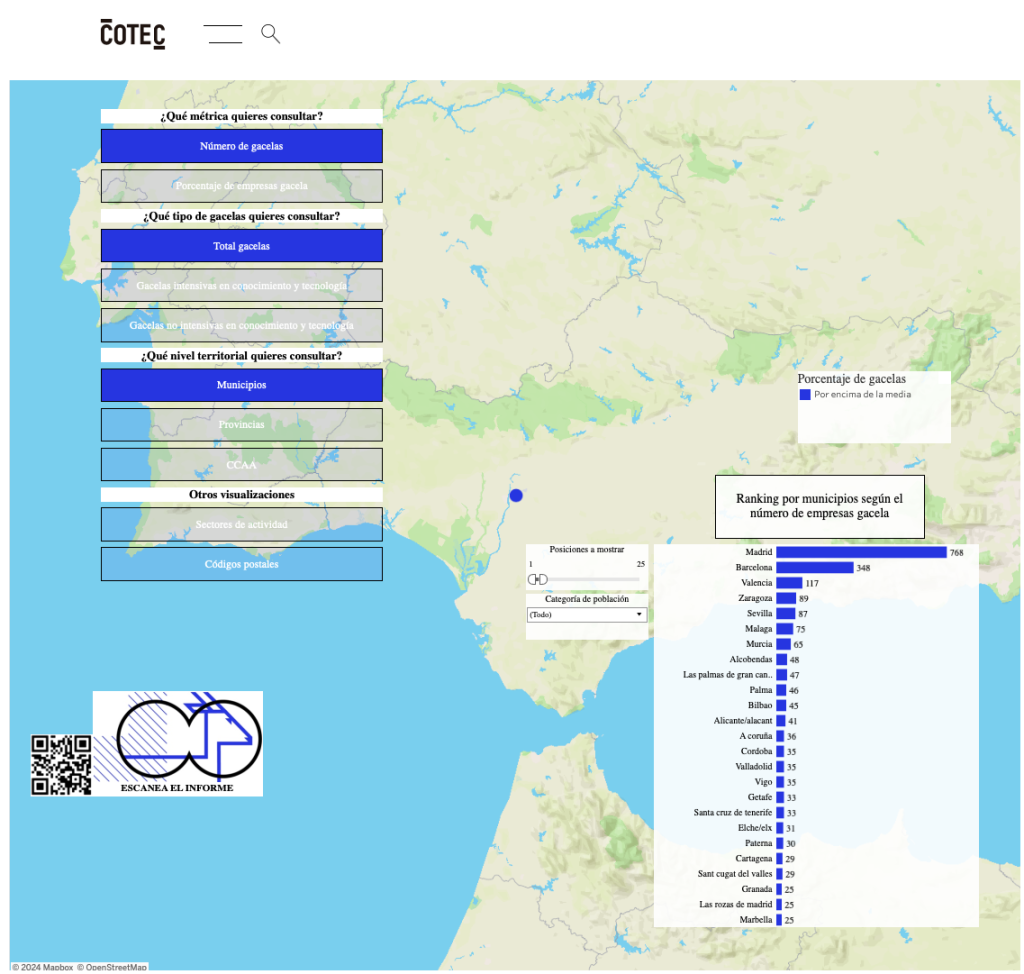Image resolution: width=1024 pixels, height=974 pixels.
Task: Open 'Sectores de actividad' visualization
Action: point(241,524)
